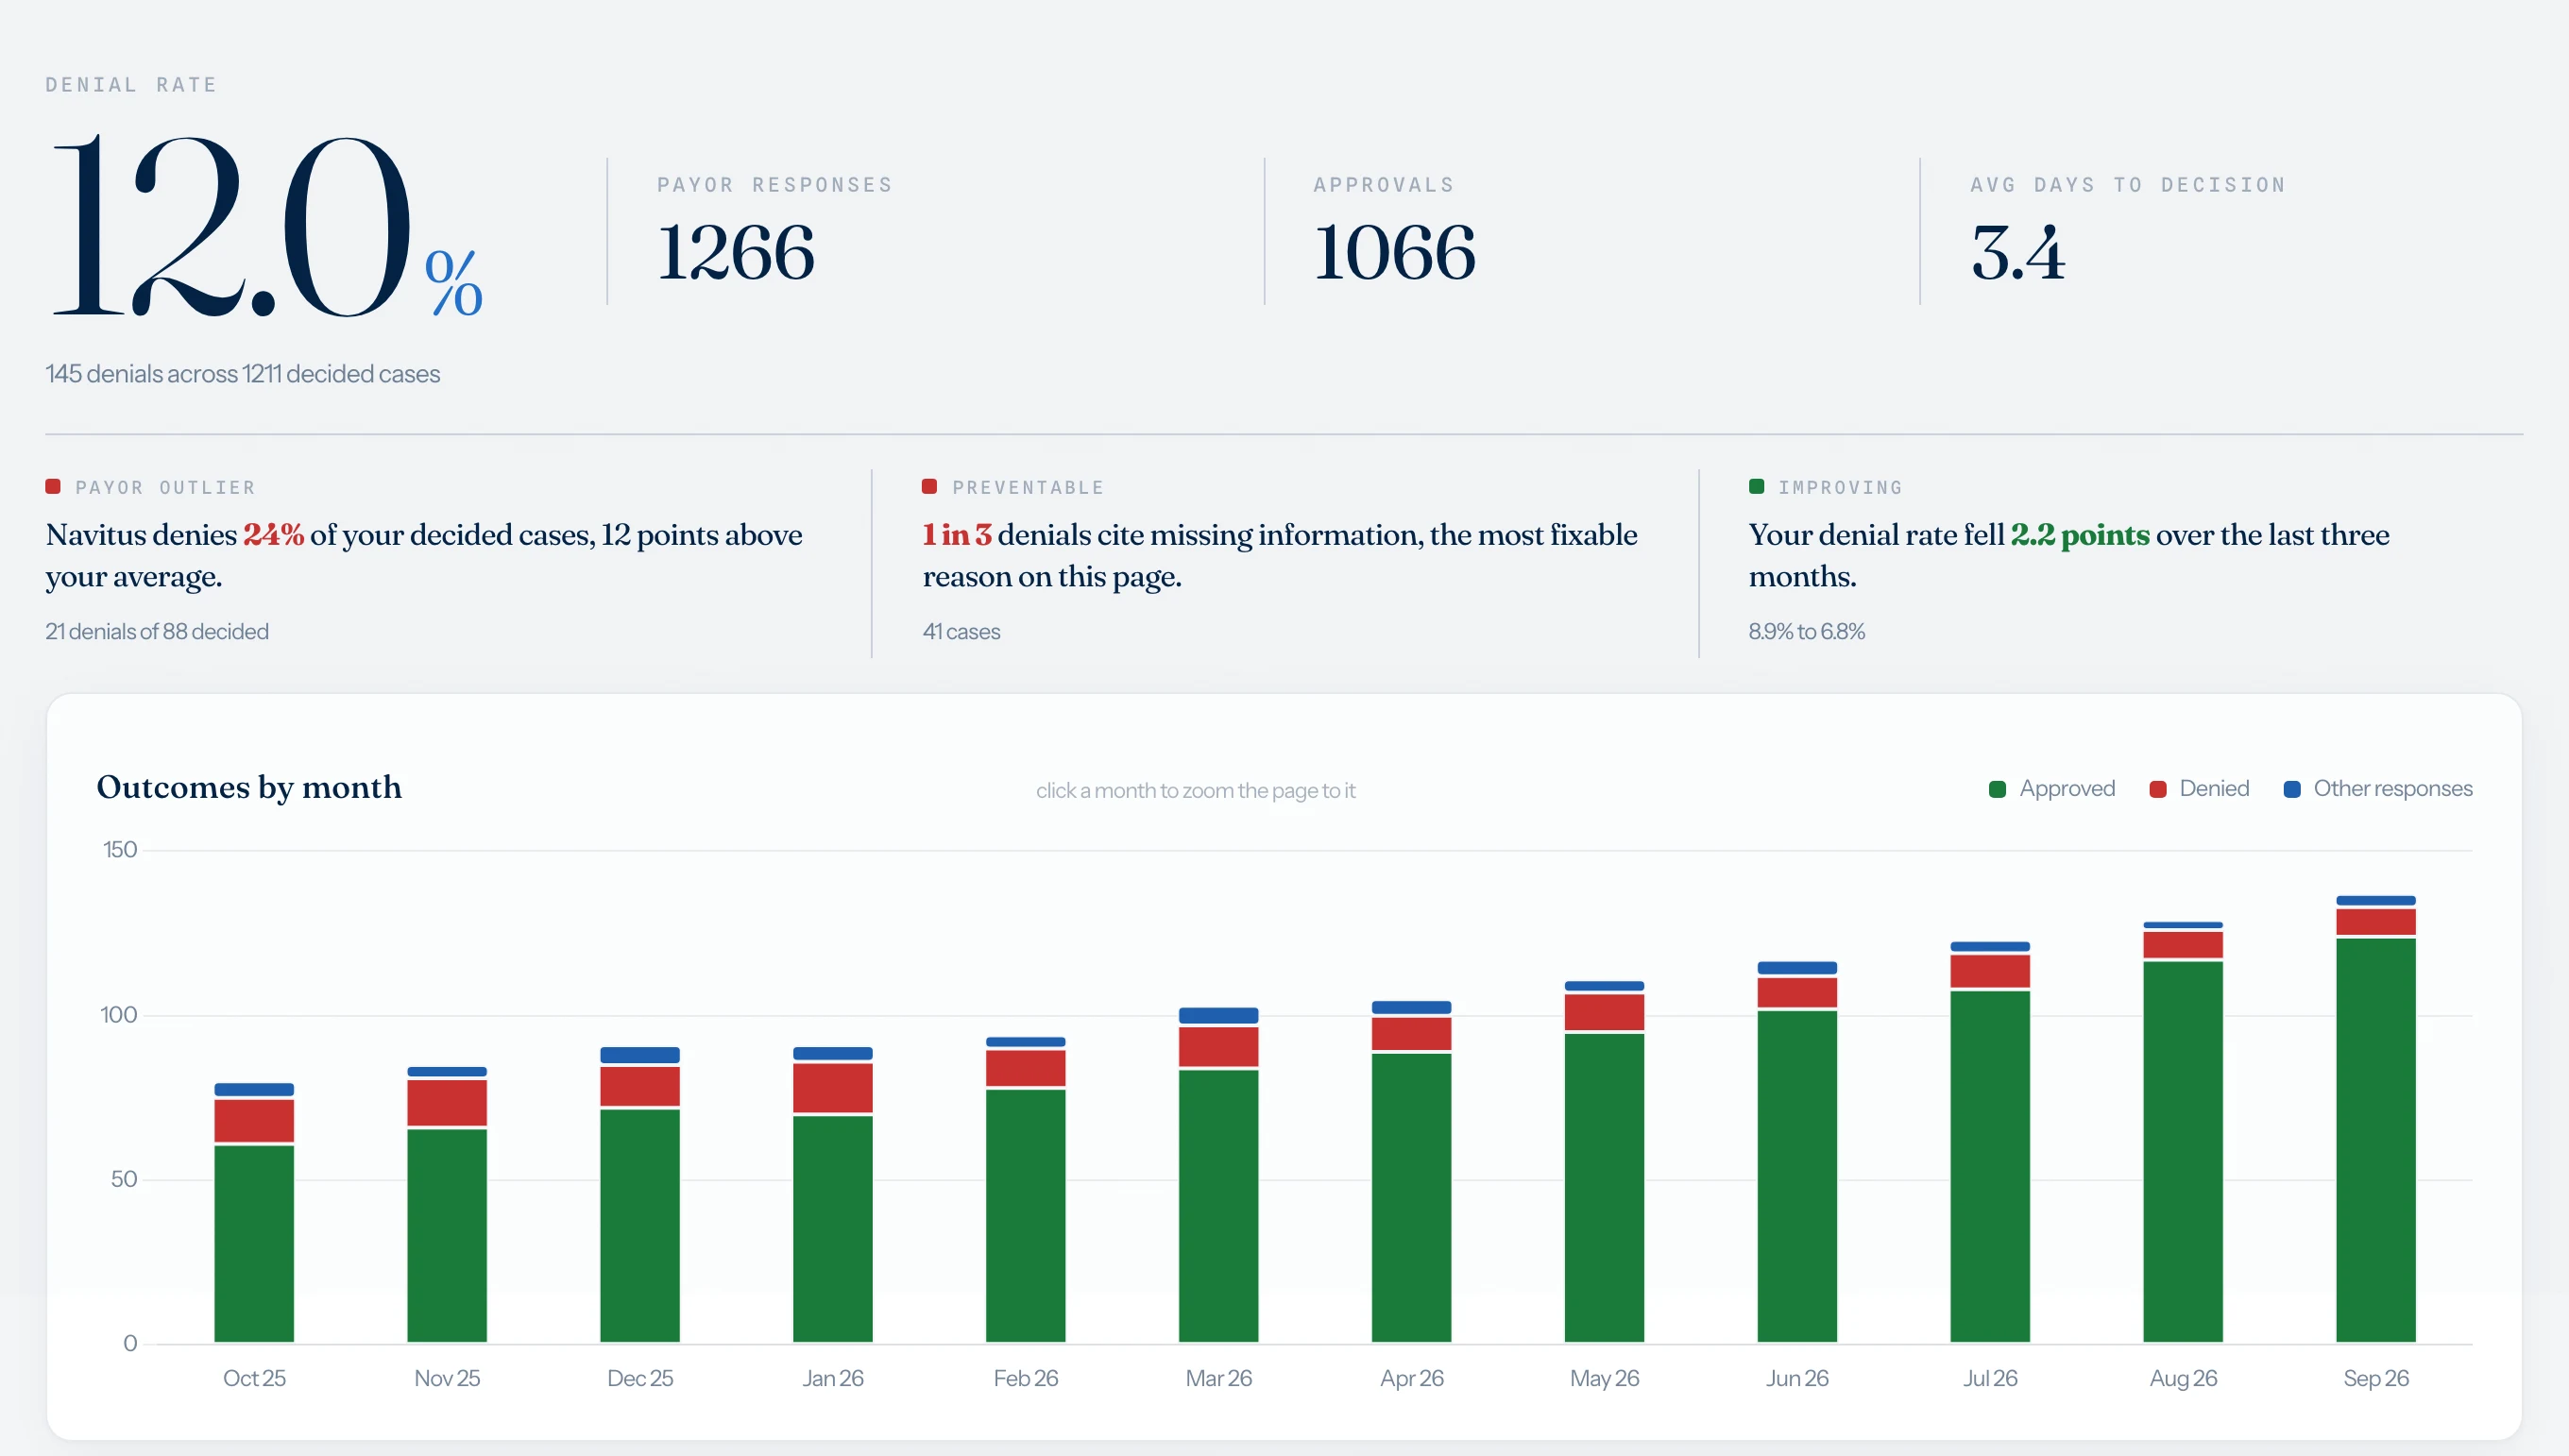Click the 'Oct 25' axis label
This screenshot has height=1456, width=2569.
(254, 1378)
